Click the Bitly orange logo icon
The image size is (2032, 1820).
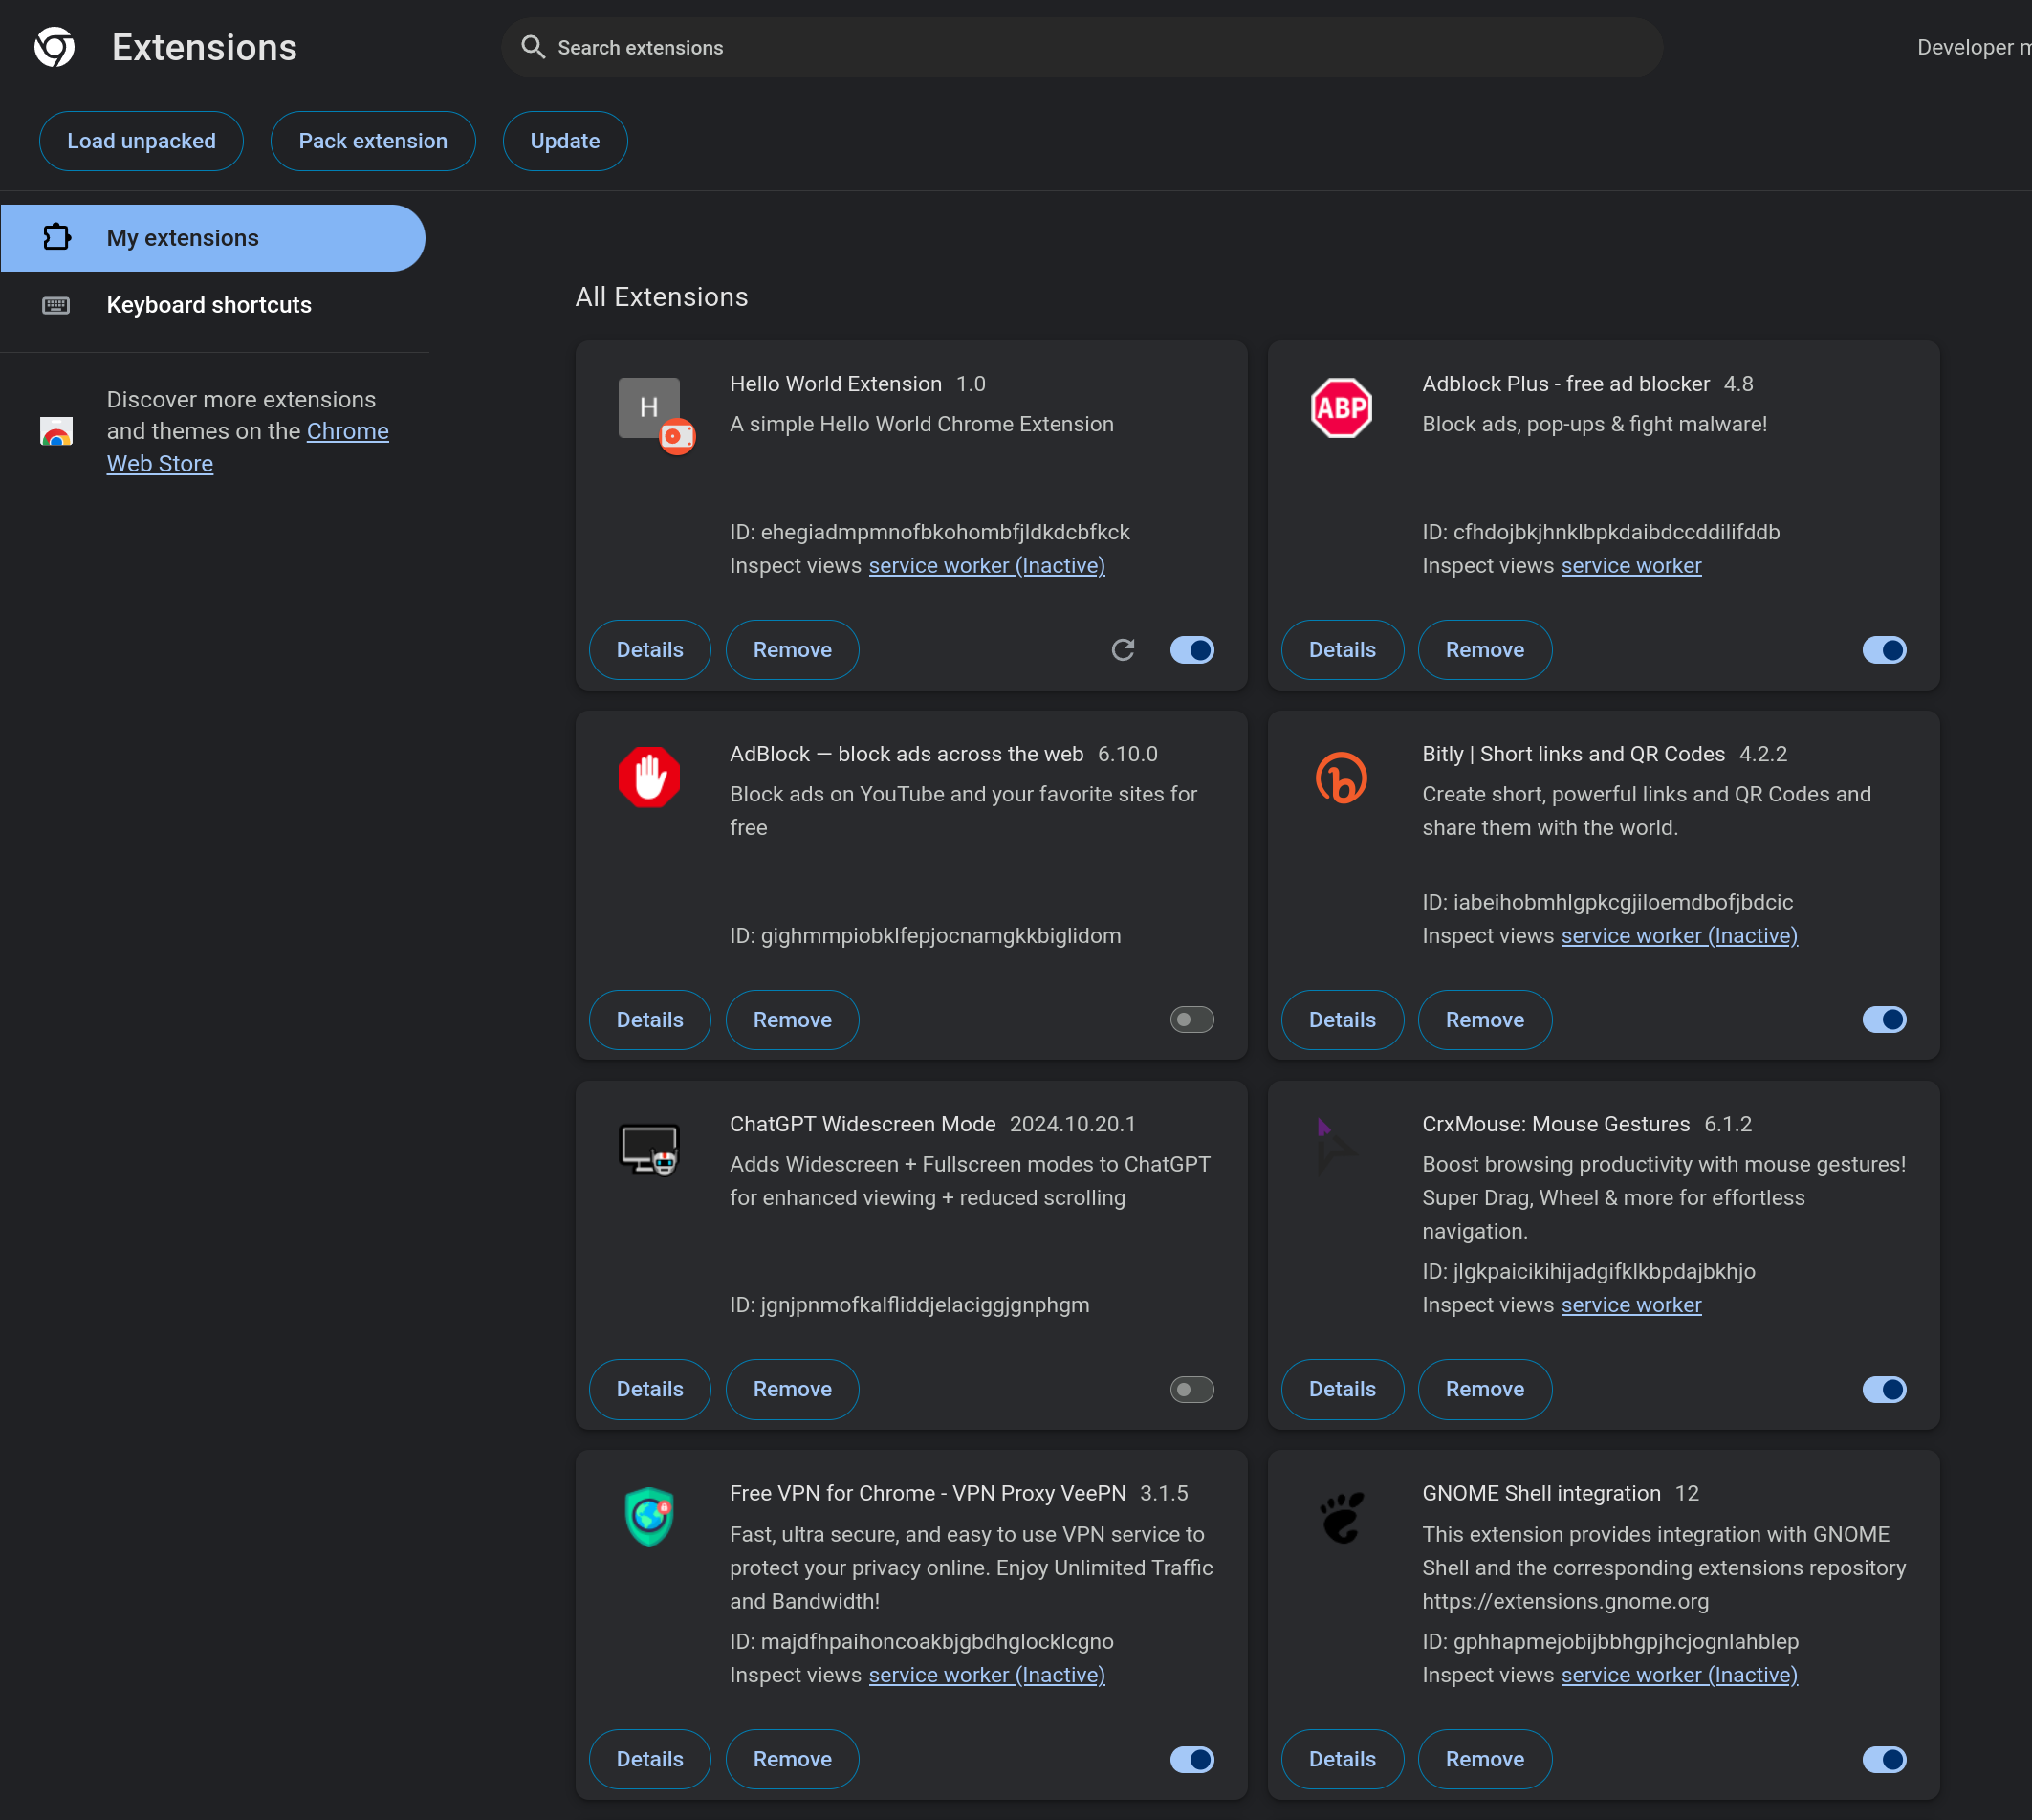1341,777
